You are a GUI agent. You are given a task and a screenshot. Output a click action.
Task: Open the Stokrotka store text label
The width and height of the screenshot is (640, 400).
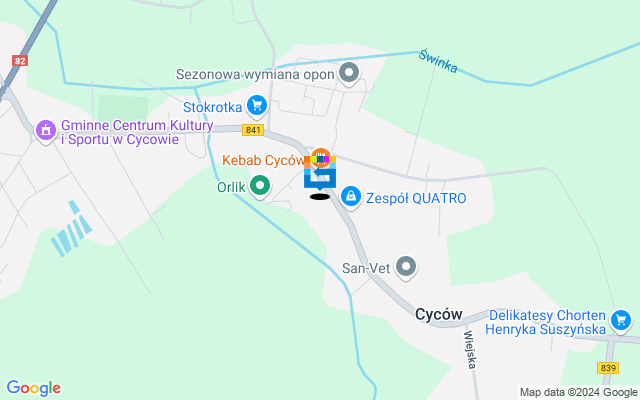tap(213, 107)
